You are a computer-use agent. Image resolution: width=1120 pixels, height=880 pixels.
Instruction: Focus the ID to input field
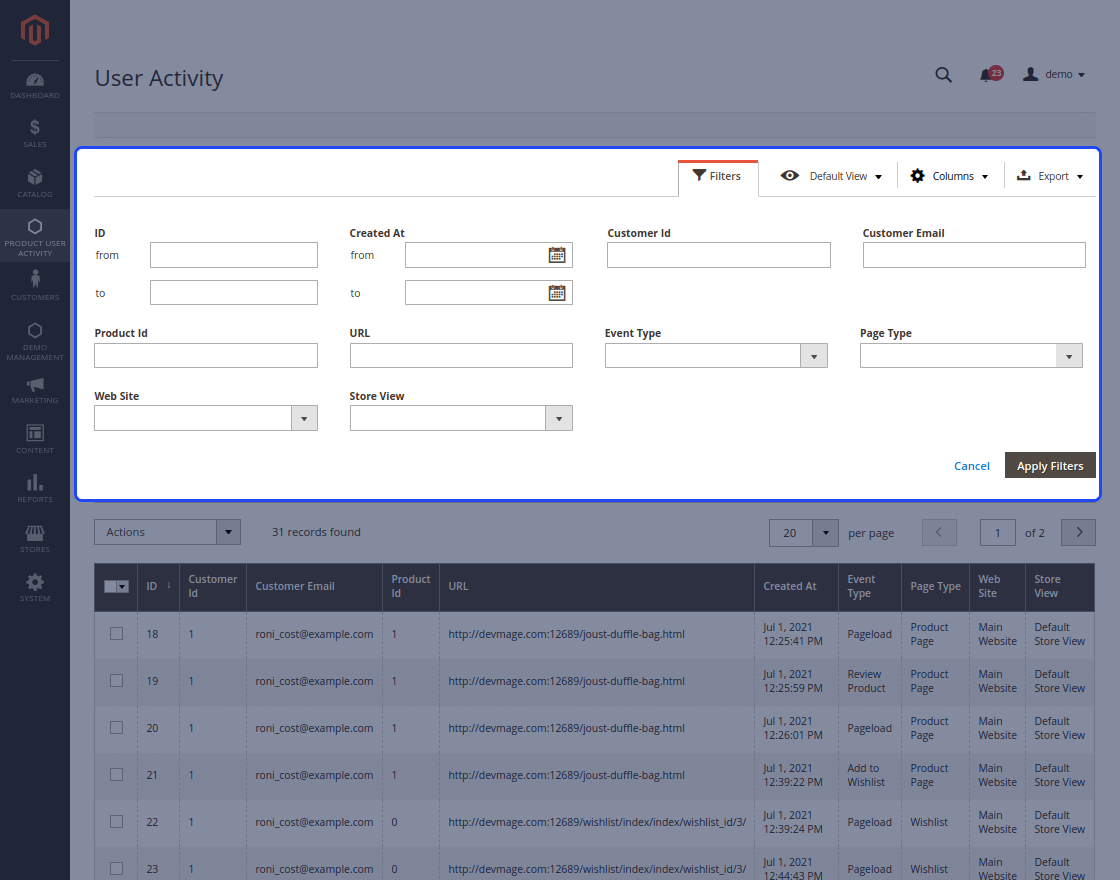point(234,293)
